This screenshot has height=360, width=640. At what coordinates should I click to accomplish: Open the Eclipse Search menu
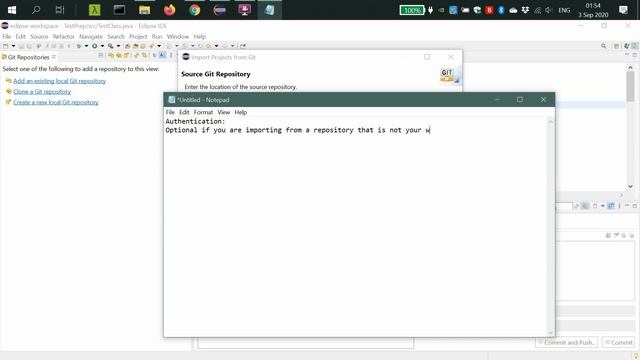click(116, 37)
